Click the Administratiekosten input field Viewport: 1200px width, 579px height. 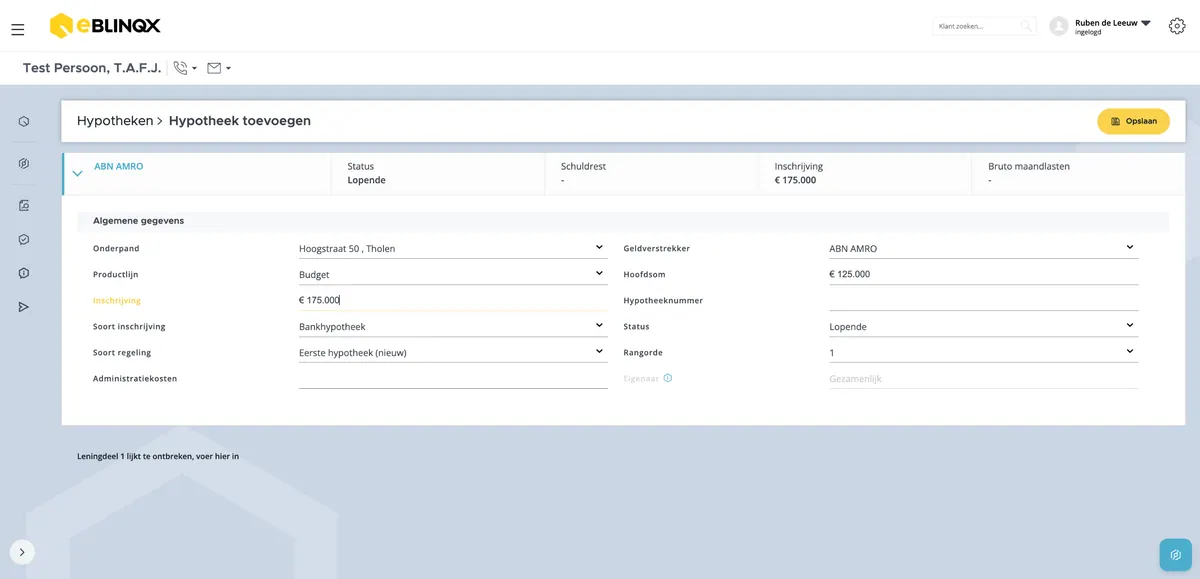click(x=453, y=378)
